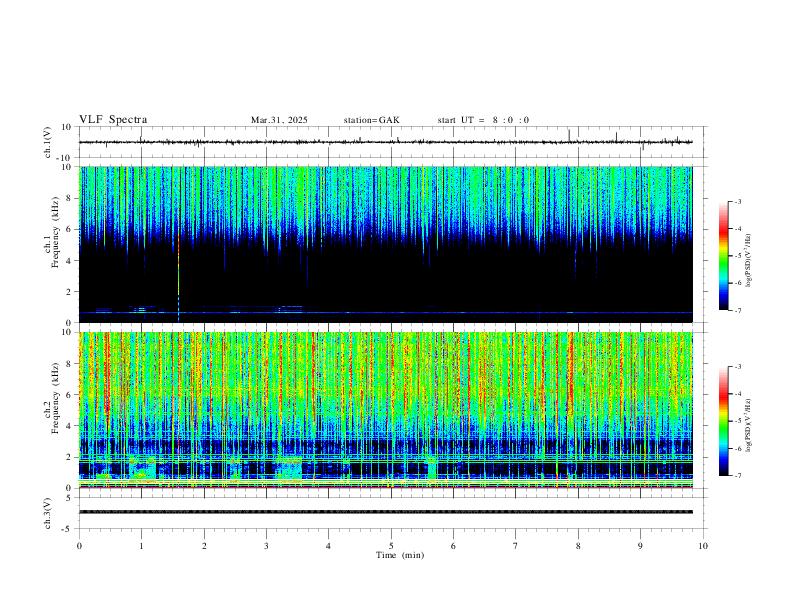
Task: Click the ch.2 colorbar "log(PSD)(V²/Hz)" label
Action: (x=748, y=425)
